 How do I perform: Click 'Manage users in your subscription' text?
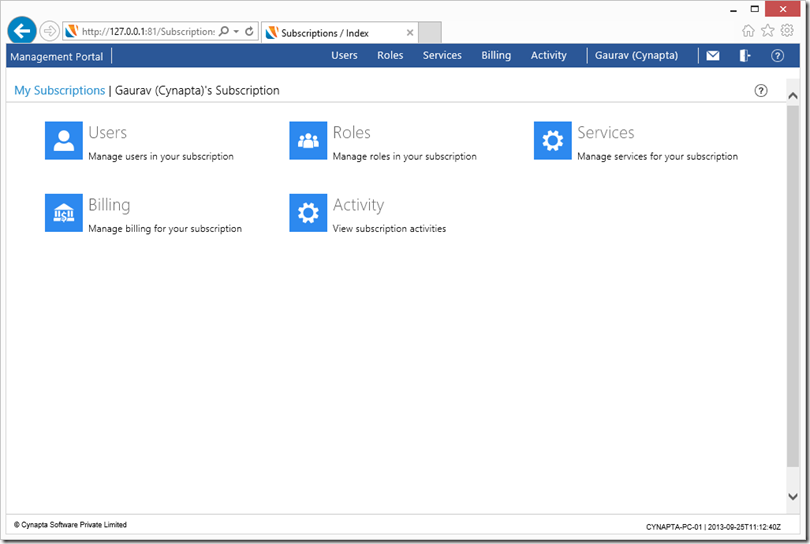161,157
